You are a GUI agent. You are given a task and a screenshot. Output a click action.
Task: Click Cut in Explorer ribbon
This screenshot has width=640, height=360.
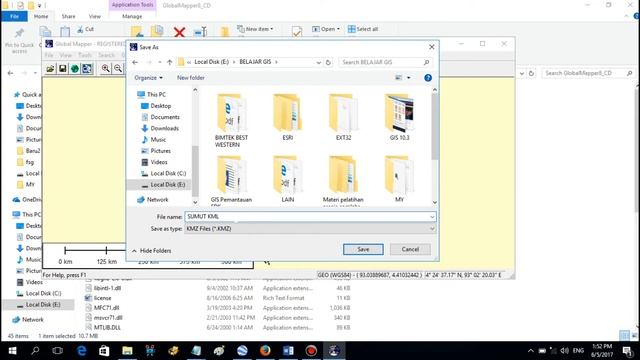point(85,29)
